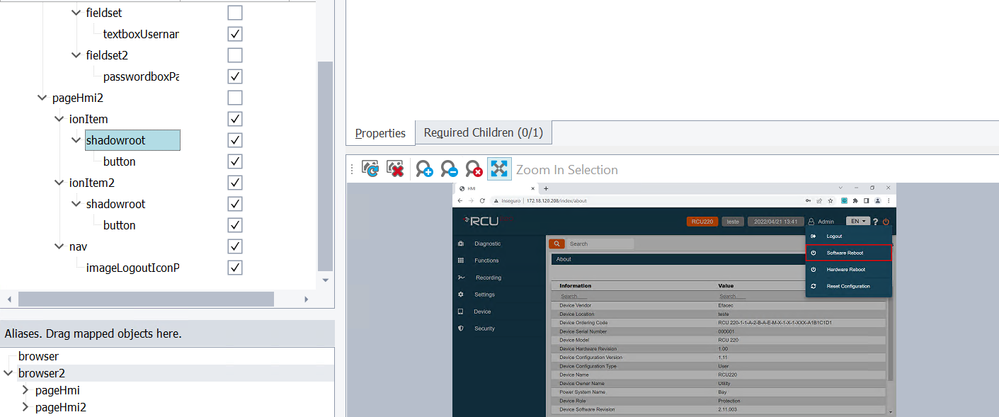Click the zoom in magnifier icon
999x417 pixels.
tap(424, 169)
